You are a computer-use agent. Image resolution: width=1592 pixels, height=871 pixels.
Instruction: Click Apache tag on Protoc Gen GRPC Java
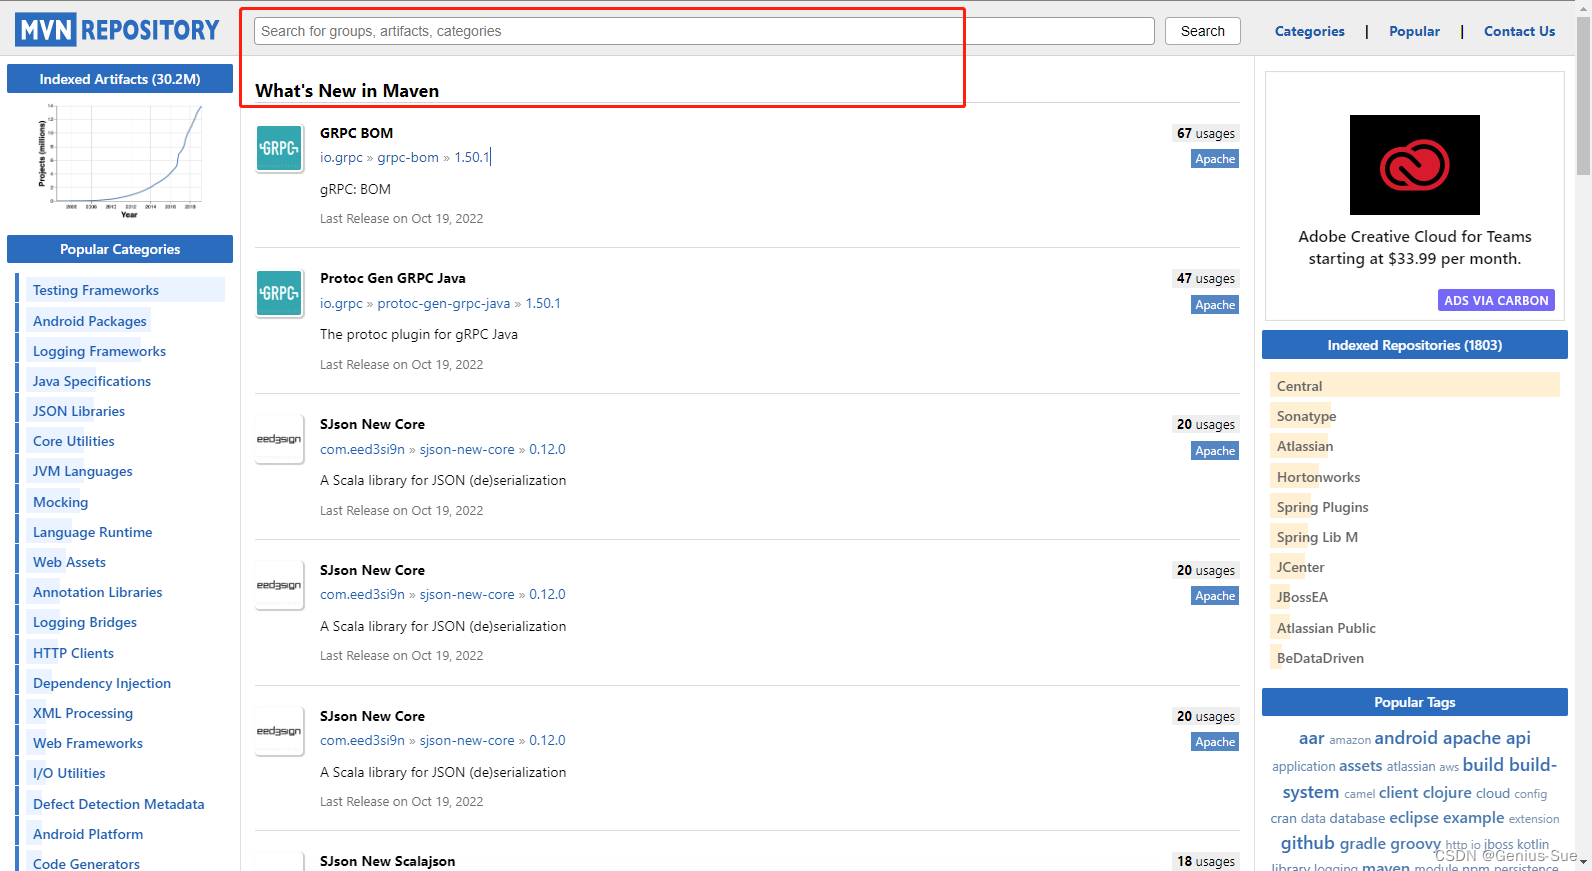point(1215,305)
